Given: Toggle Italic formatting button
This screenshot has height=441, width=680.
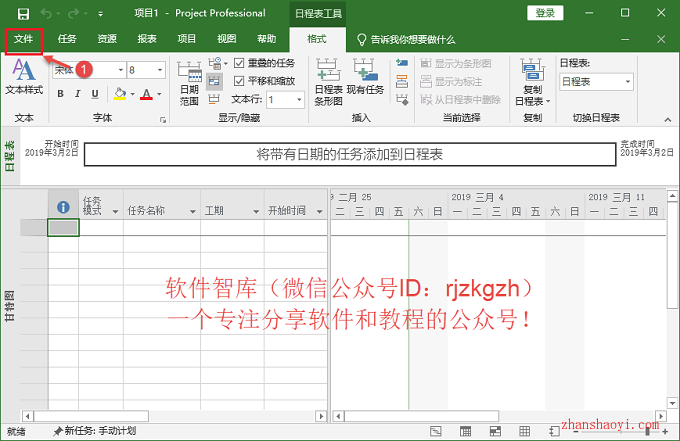Looking at the screenshot, I should [78, 94].
